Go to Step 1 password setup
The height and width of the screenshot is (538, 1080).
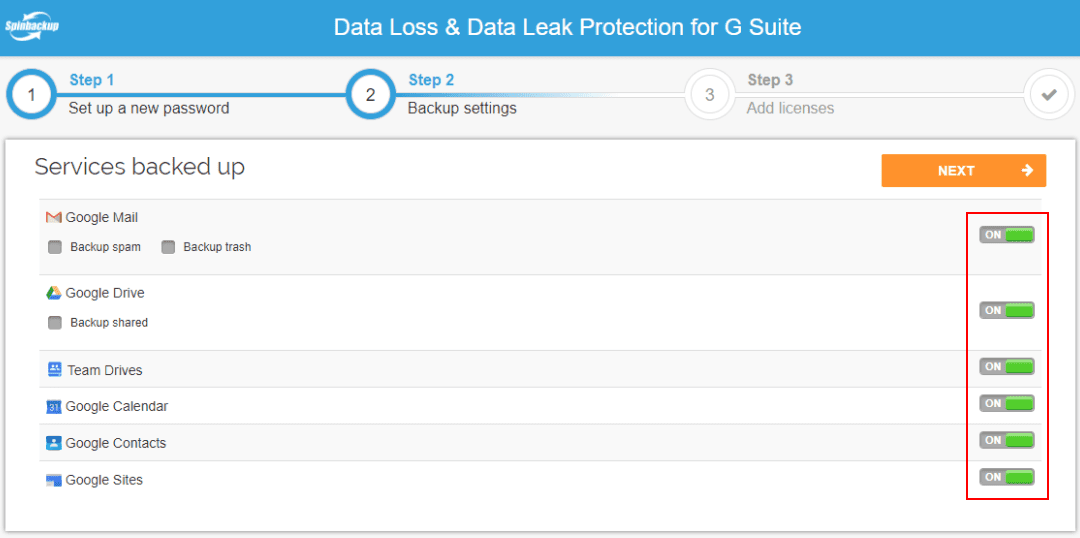pyautogui.click(x=32, y=95)
